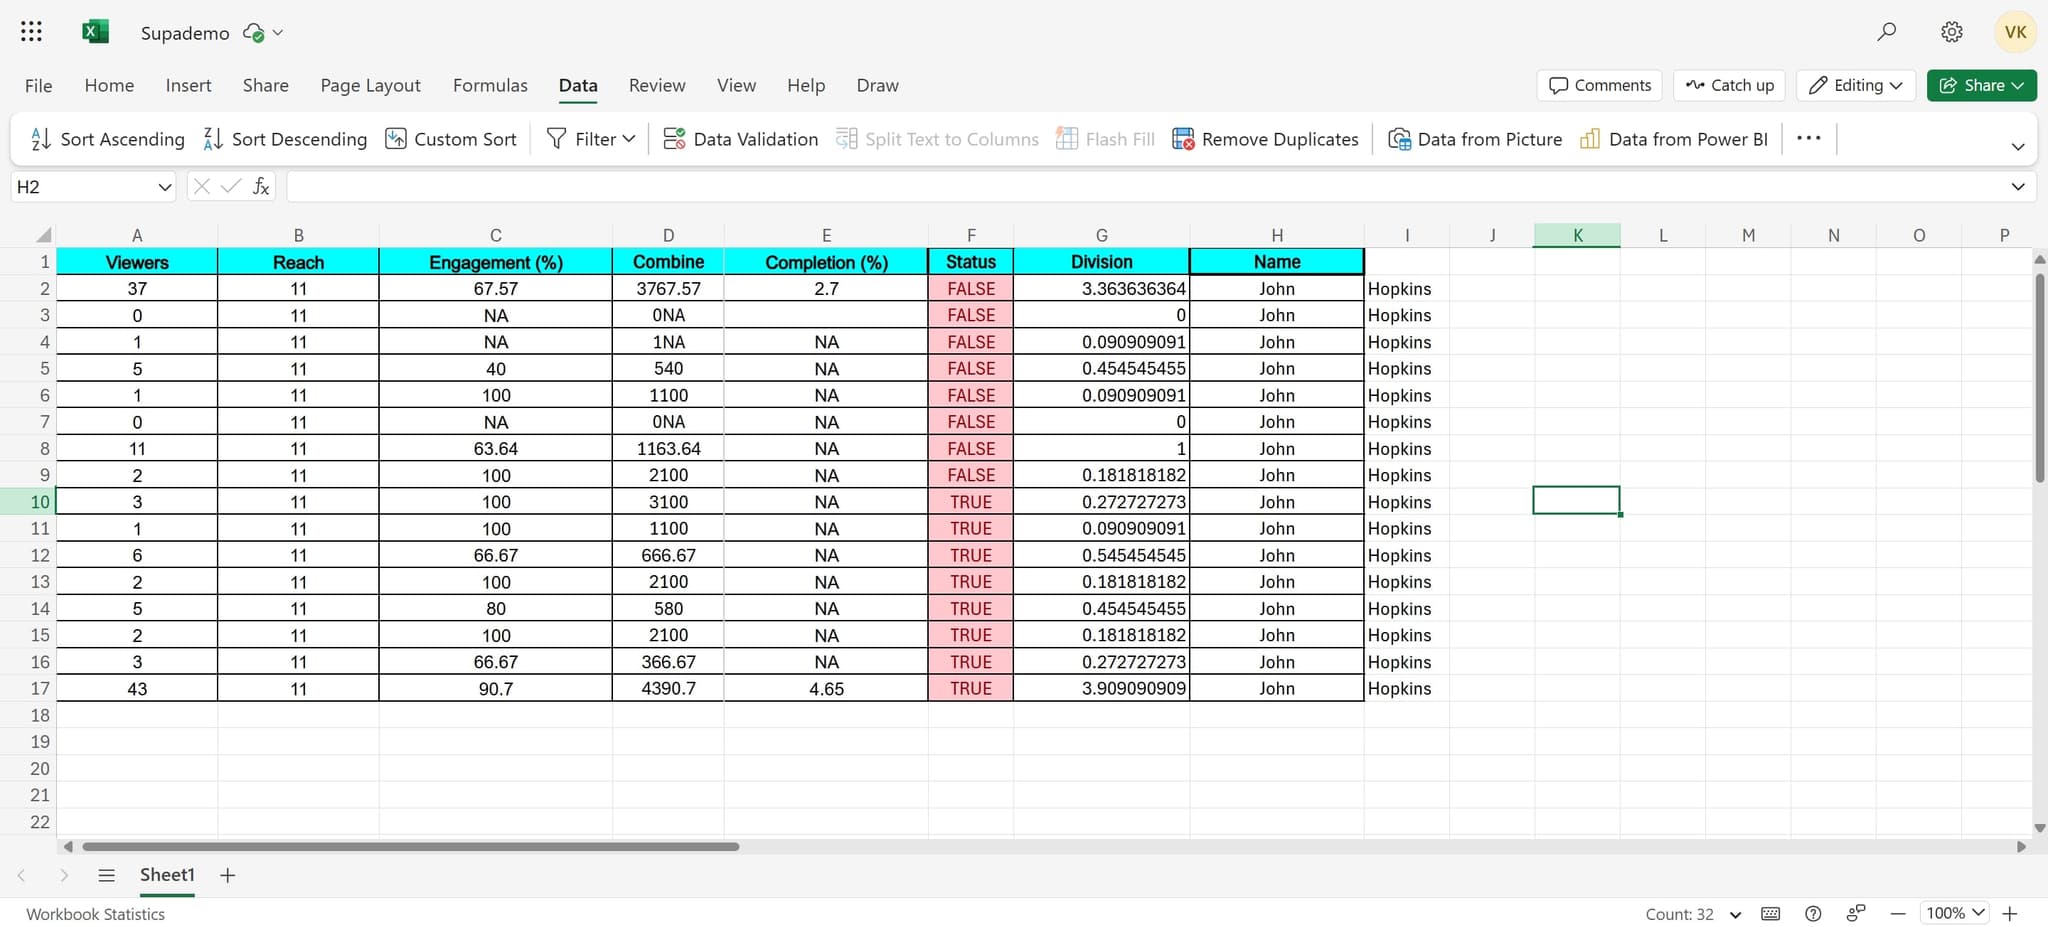This screenshot has height=927, width=2048.
Task: Click the Catch up button
Action: 1729,85
